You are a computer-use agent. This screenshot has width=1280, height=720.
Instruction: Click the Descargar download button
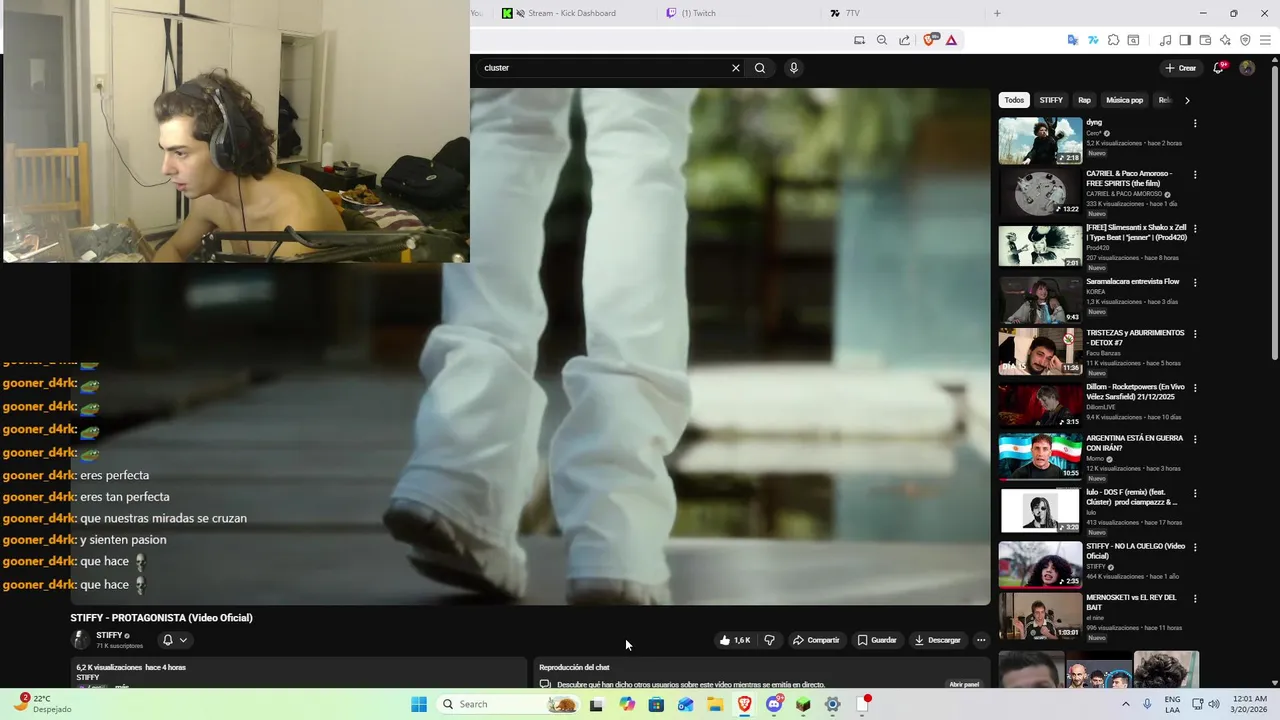[x=937, y=640]
